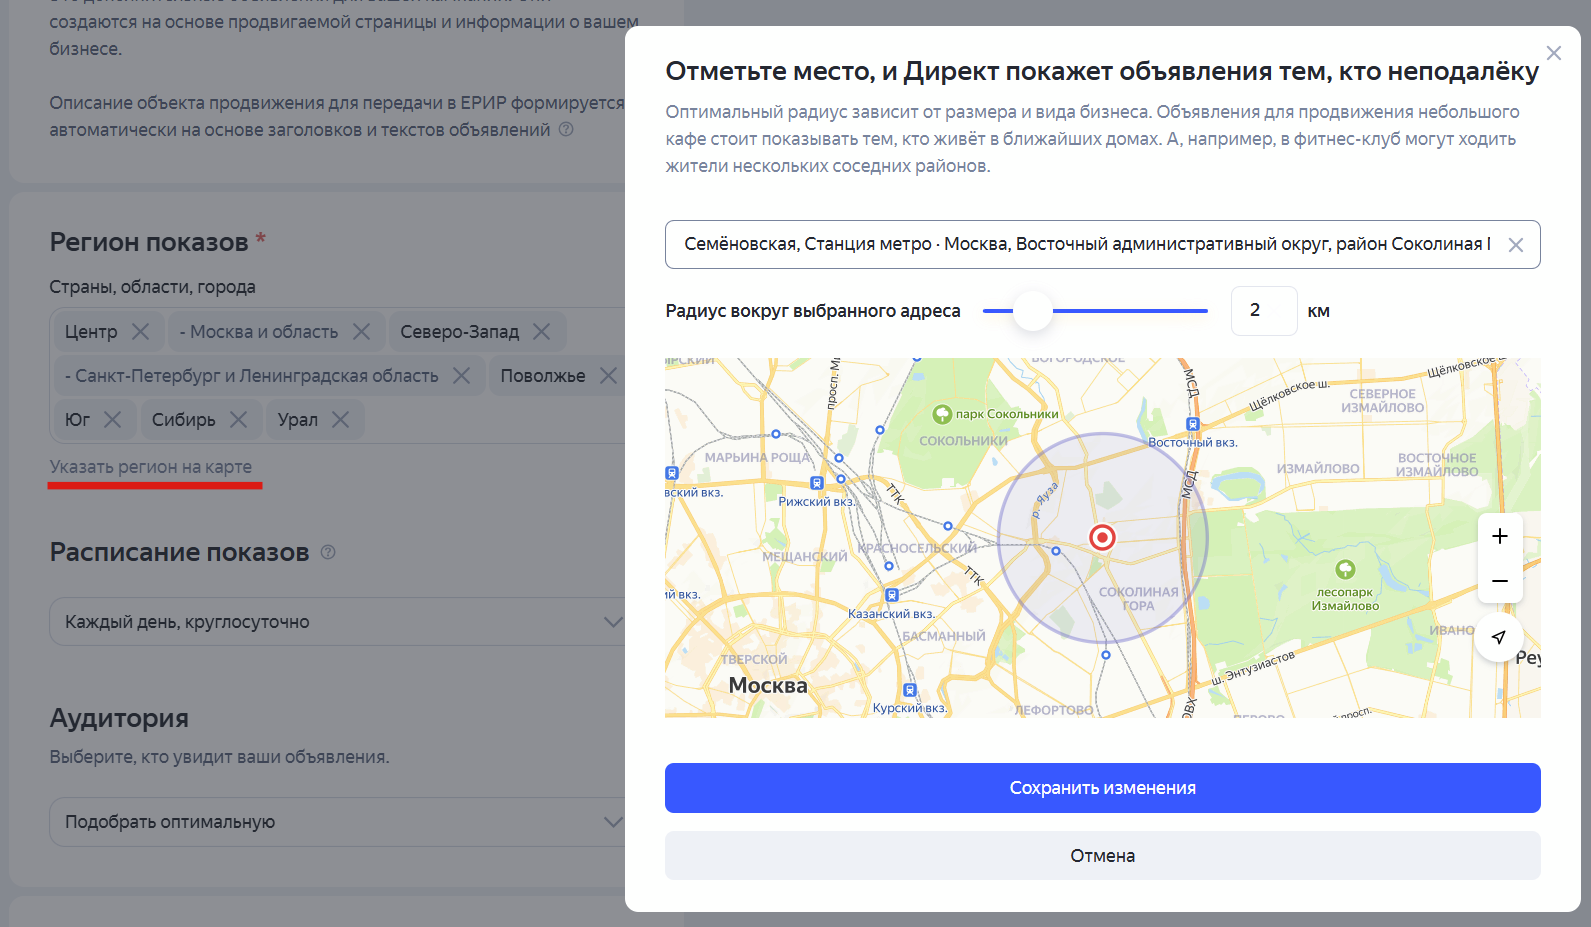The width and height of the screenshot is (1591, 927).
Task: Click the Казанский вкз. station icon on the map
Action: tap(892, 595)
